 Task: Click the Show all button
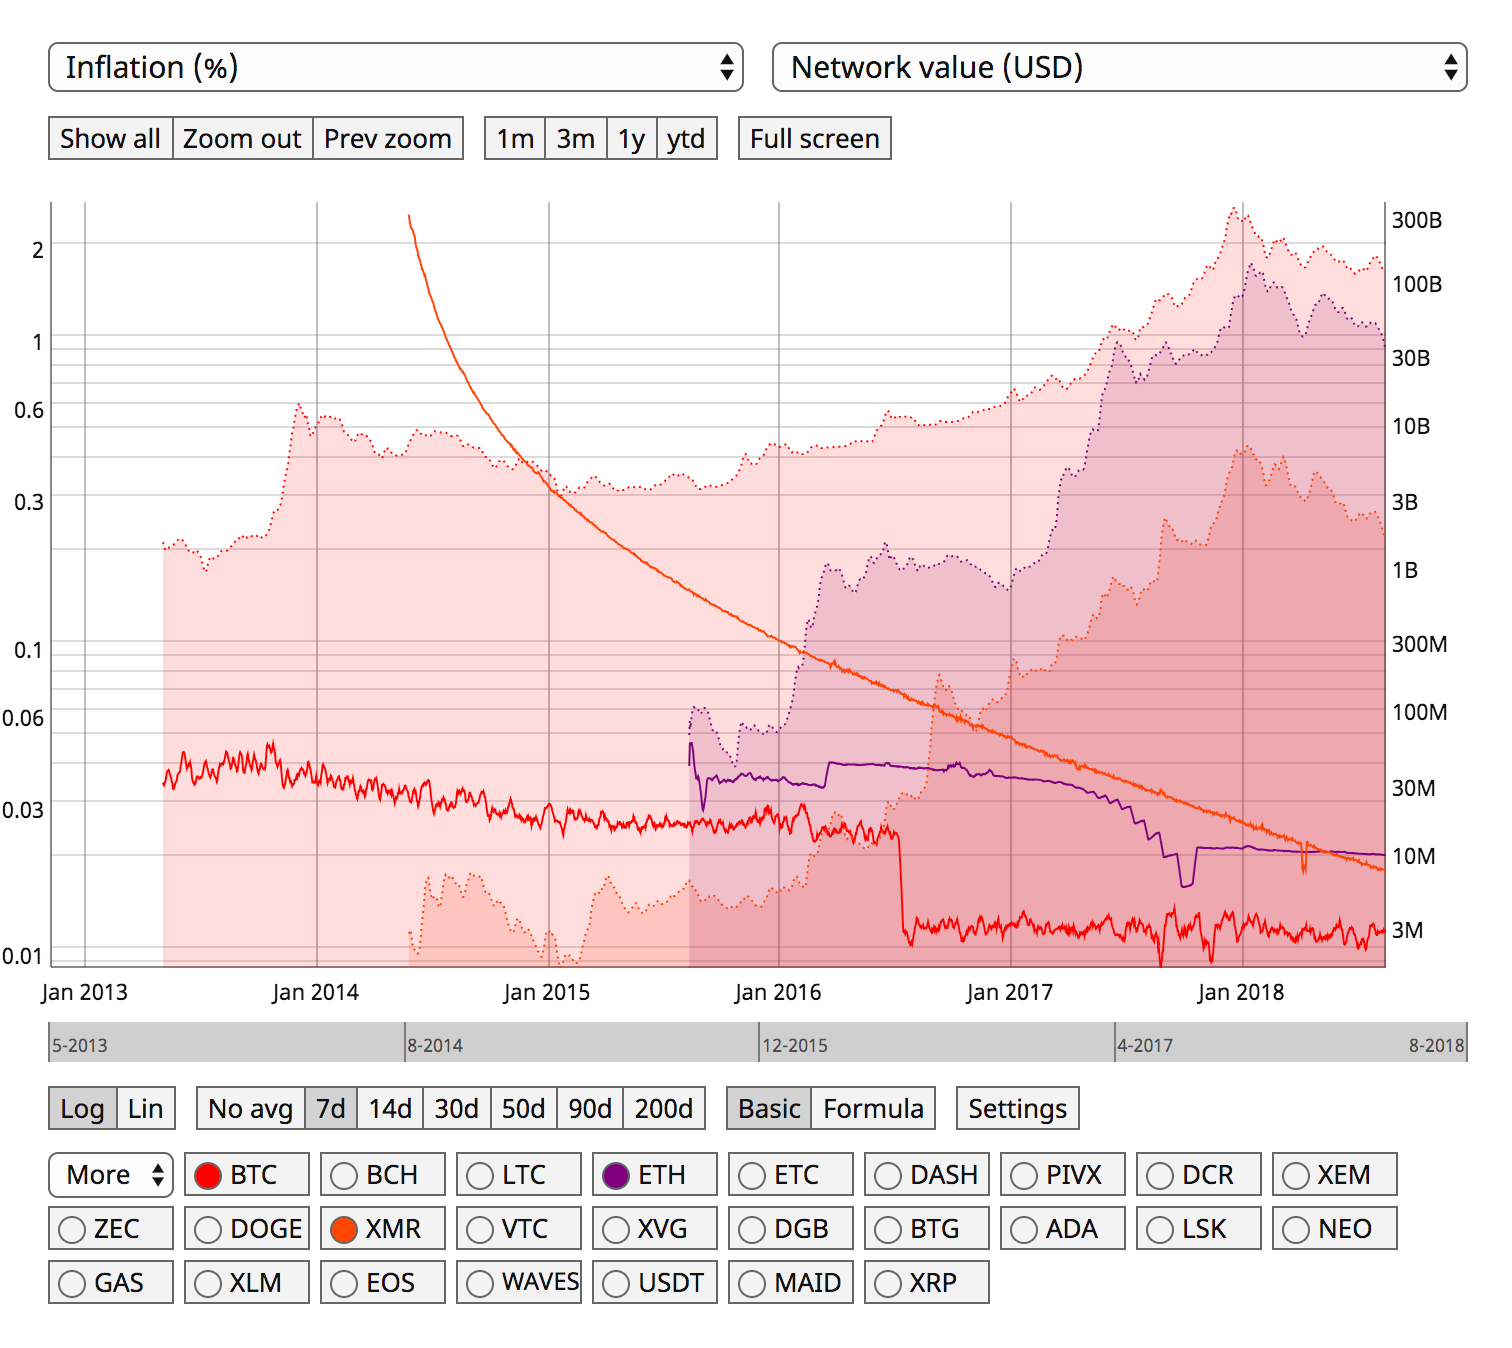[110, 138]
